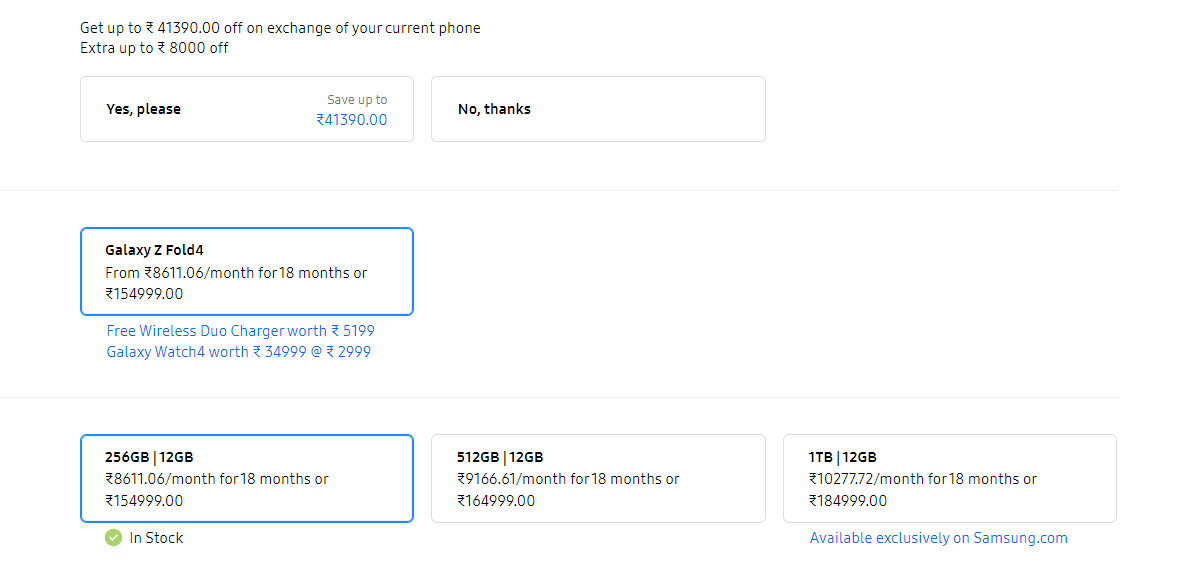Select the Galaxy Z Fold4 model card
The width and height of the screenshot is (1200, 564).
(246, 271)
